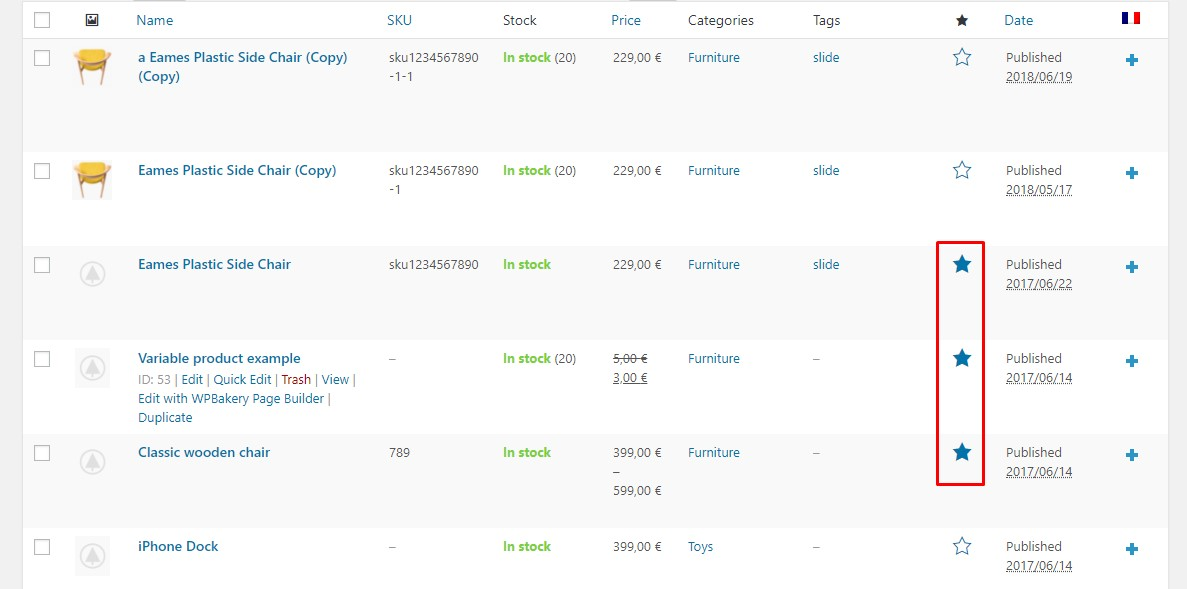Feature the iPhone Dock using its star
This screenshot has width=1187, height=589.
(x=961, y=546)
